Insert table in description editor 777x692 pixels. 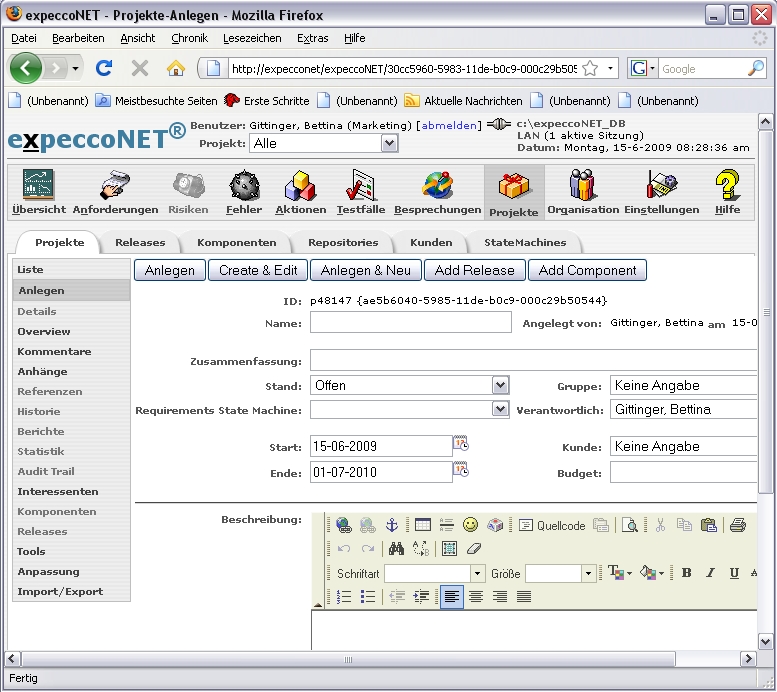(422, 525)
